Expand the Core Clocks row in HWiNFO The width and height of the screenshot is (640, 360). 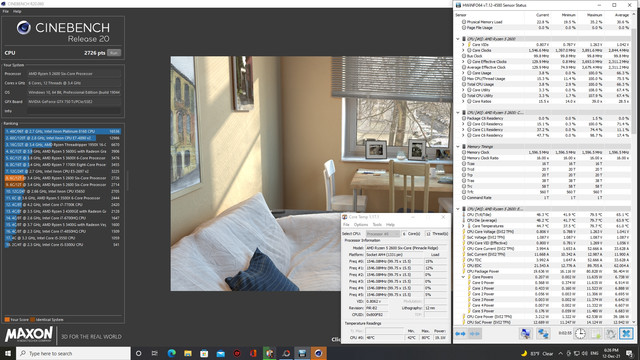tap(463, 50)
